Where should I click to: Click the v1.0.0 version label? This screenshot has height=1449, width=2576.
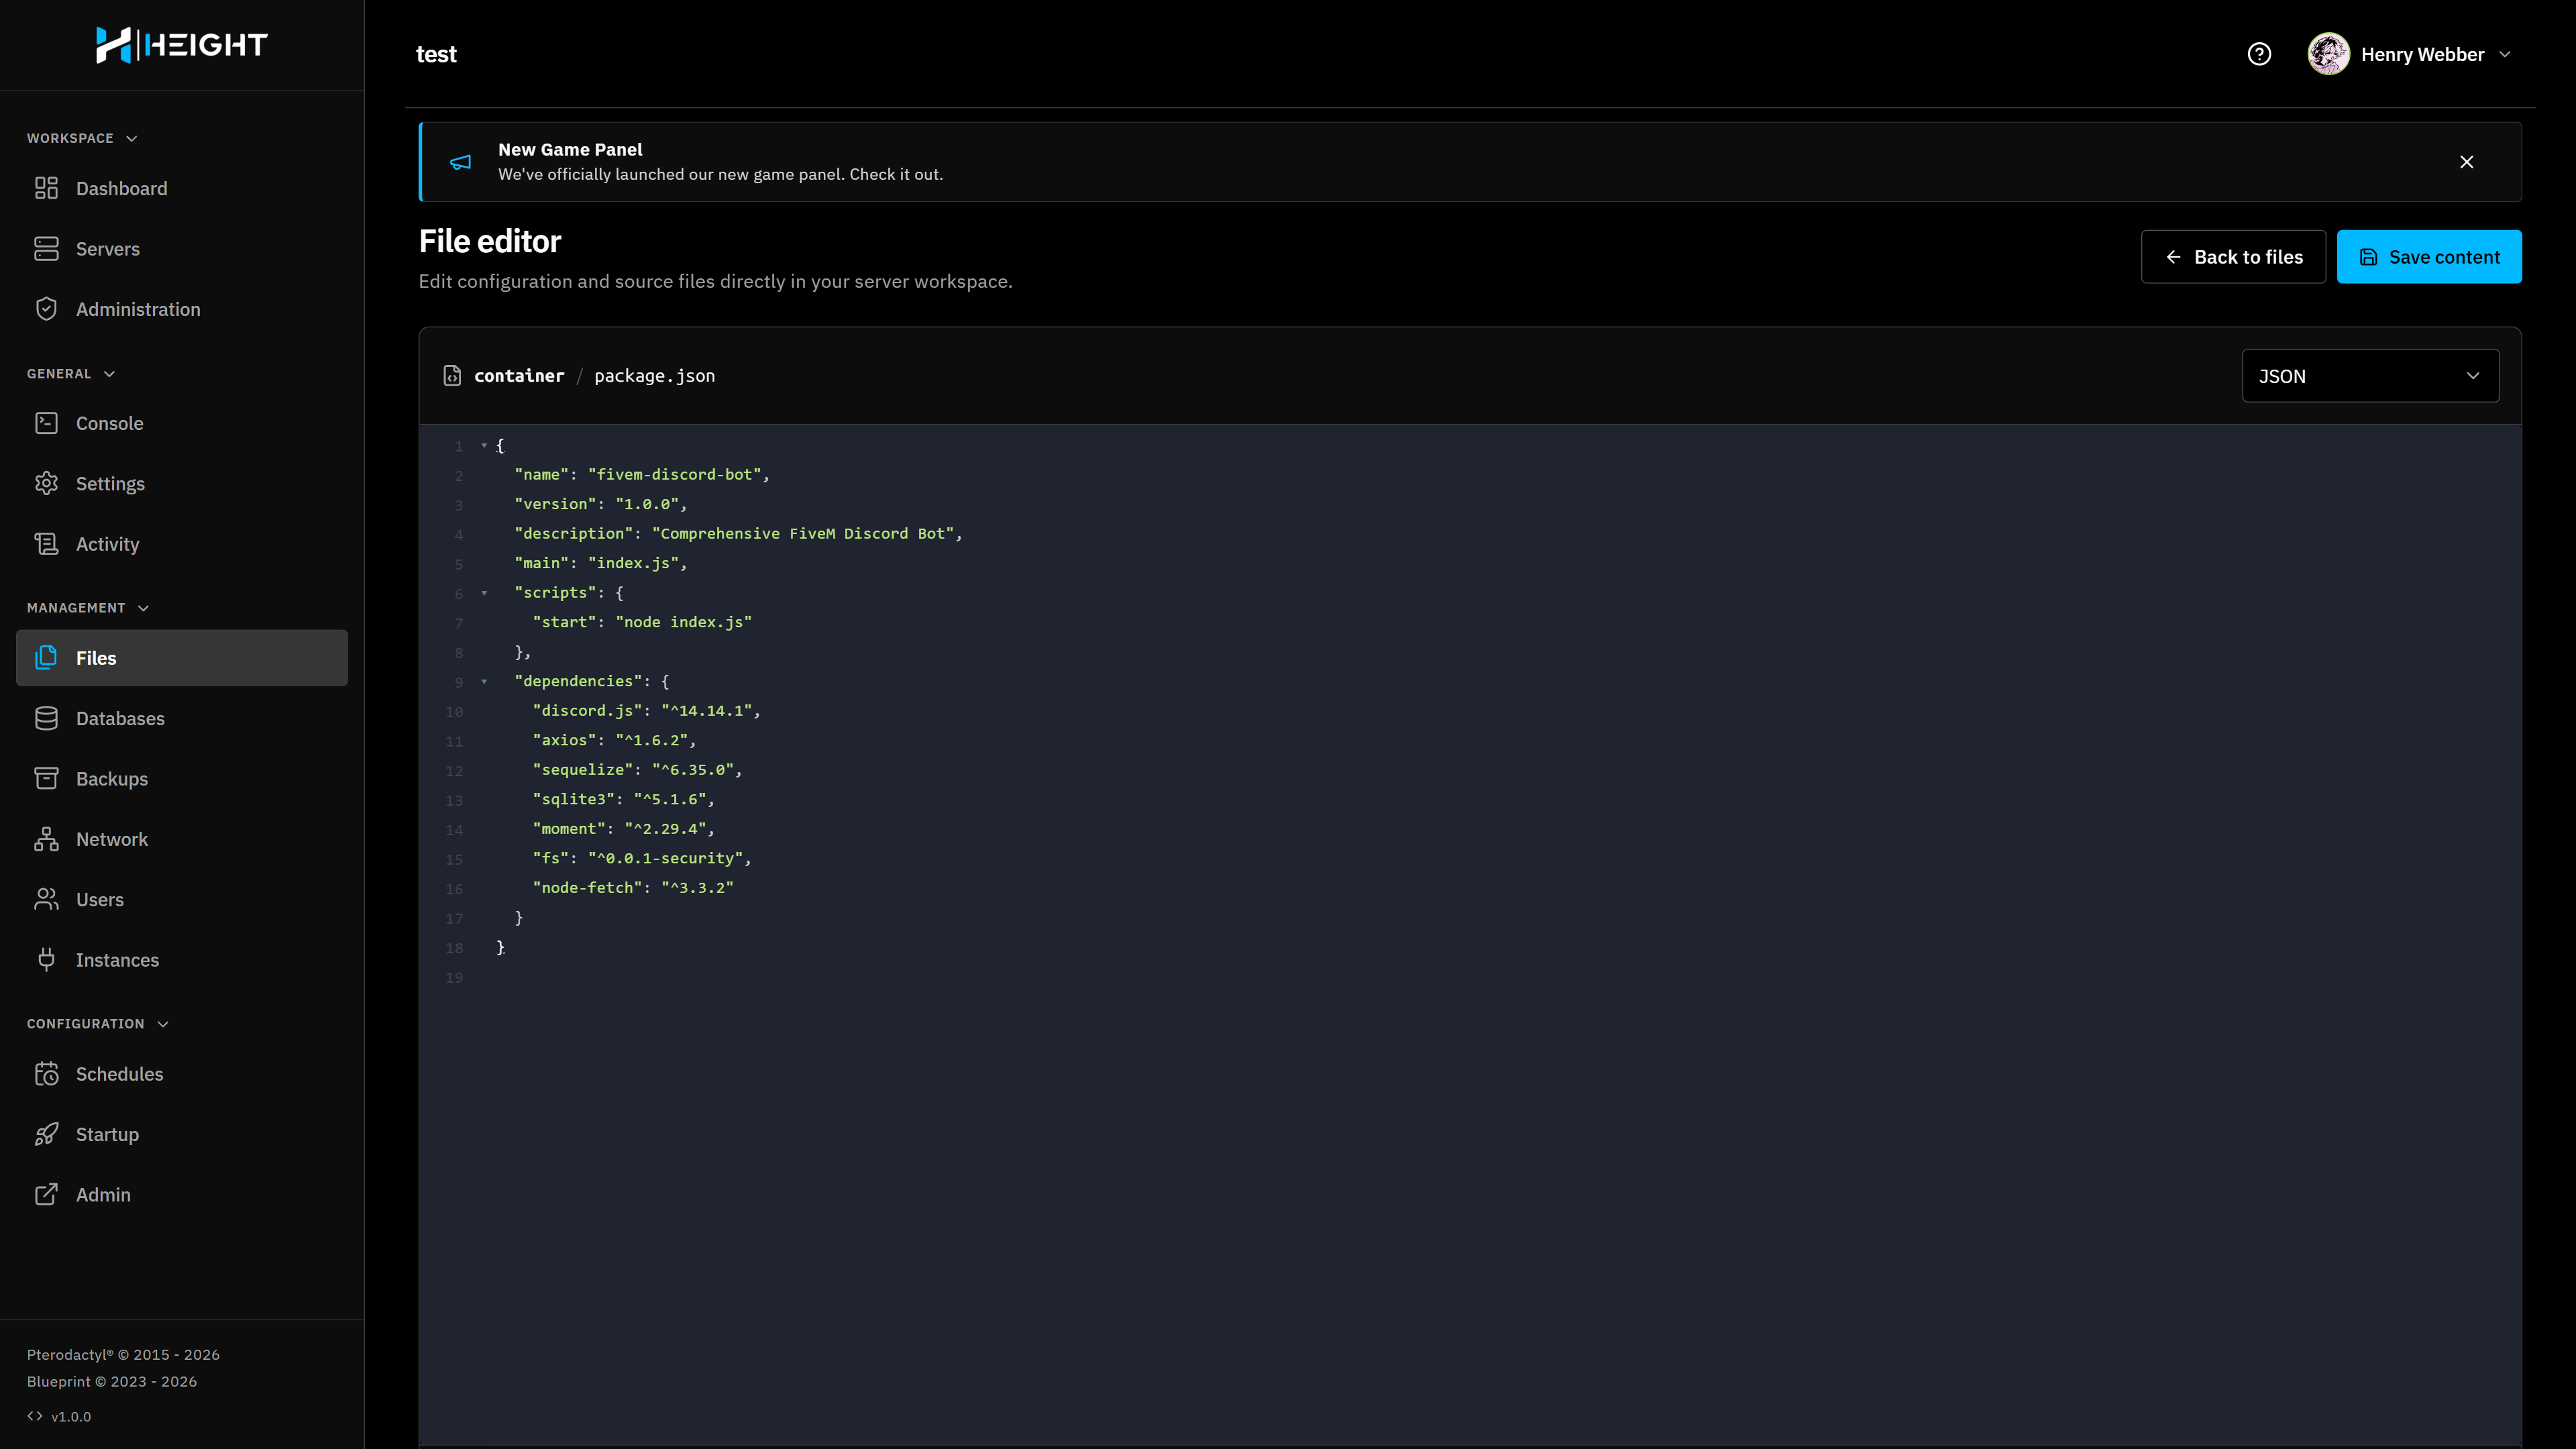[71, 1417]
